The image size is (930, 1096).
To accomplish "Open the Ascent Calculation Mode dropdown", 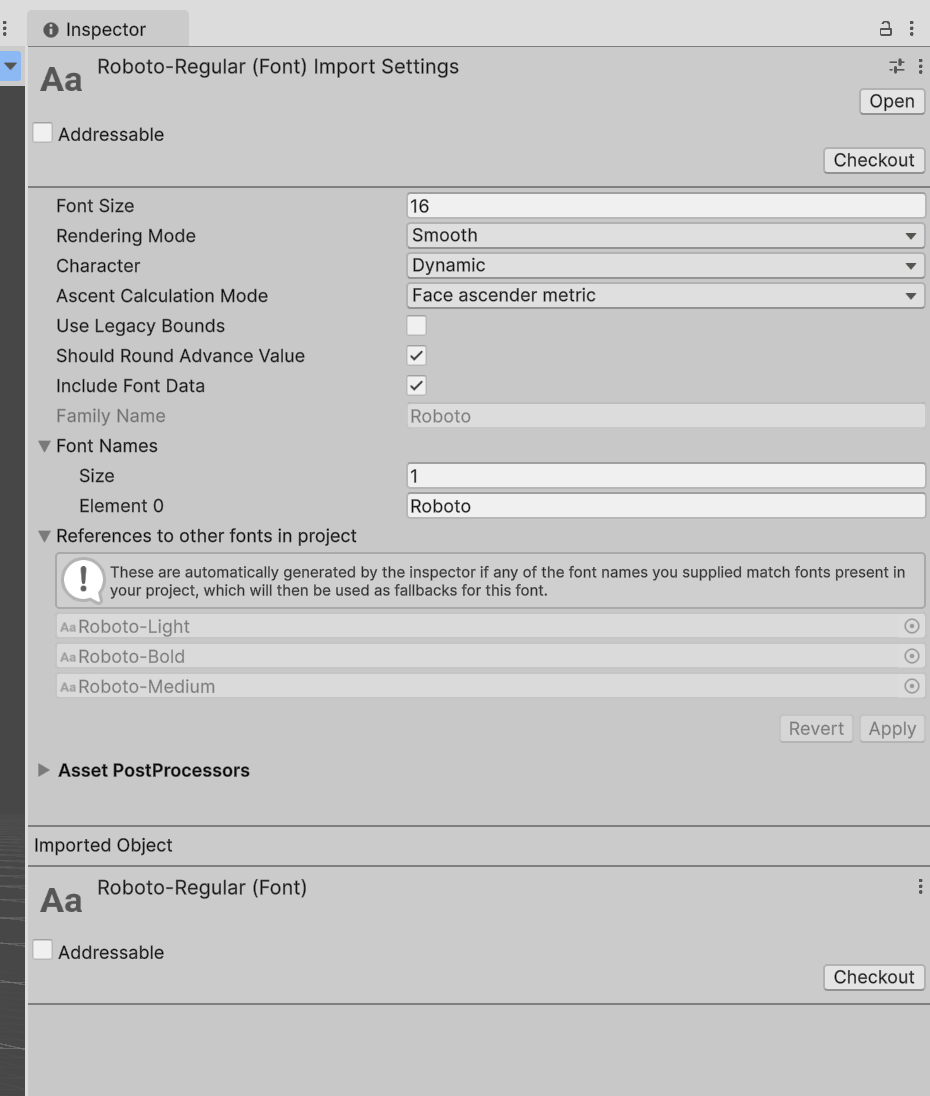I will 665,295.
